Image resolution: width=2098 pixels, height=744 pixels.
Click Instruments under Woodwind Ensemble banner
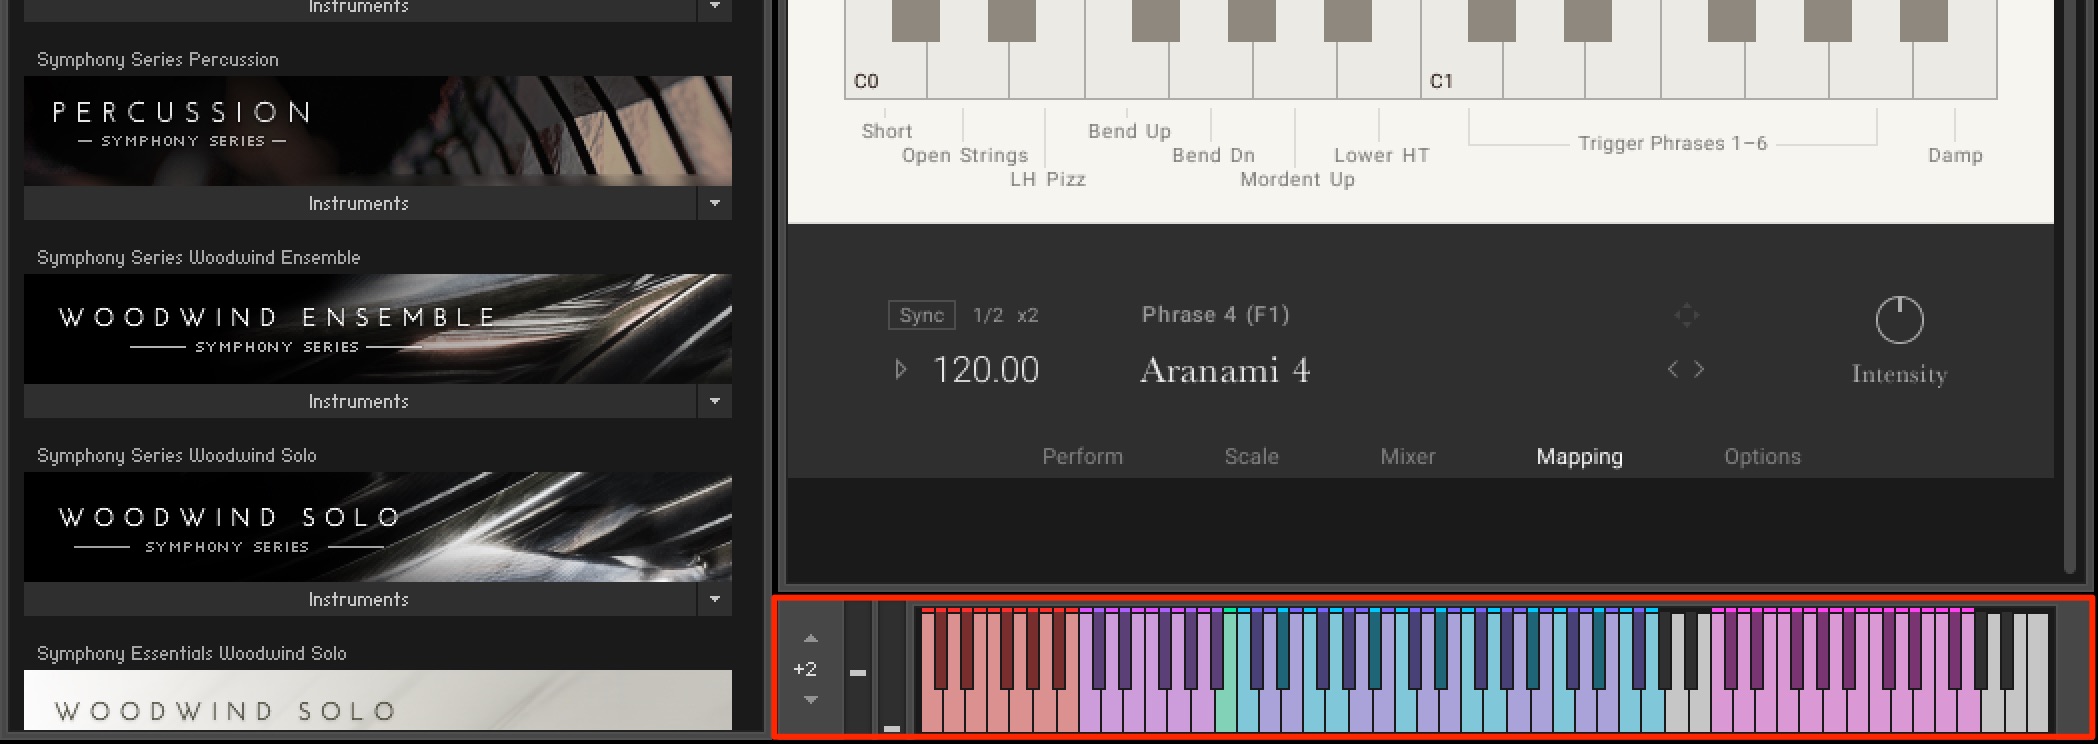click(x=359, y=401)
